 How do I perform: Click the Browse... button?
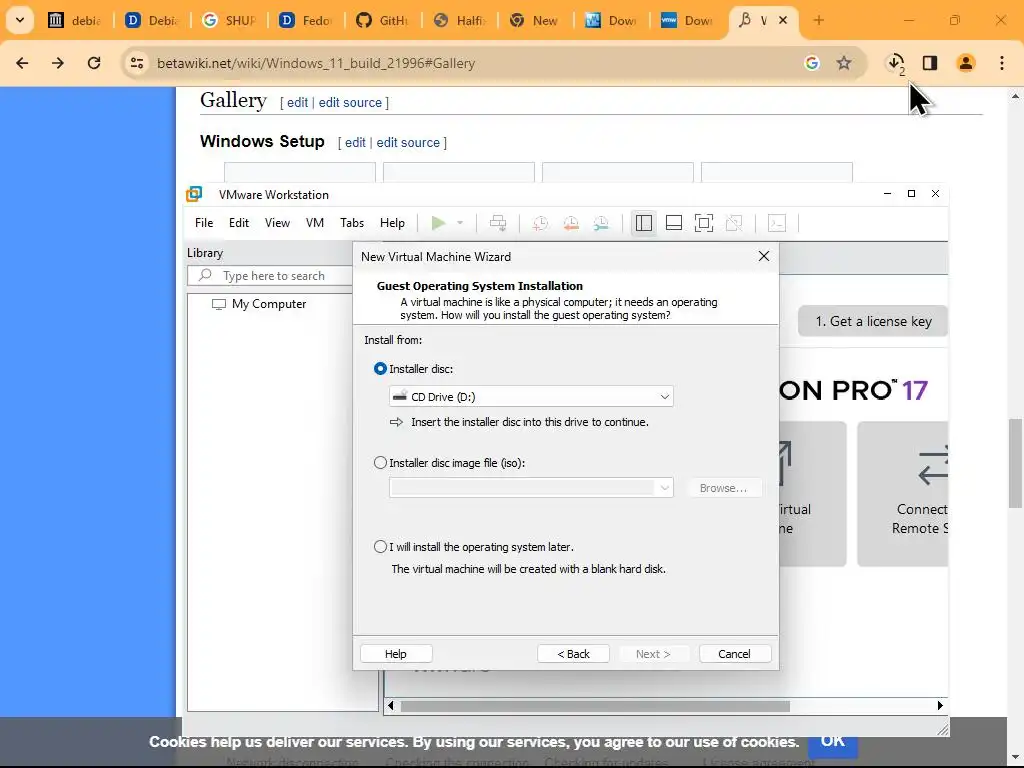(724, 488)
